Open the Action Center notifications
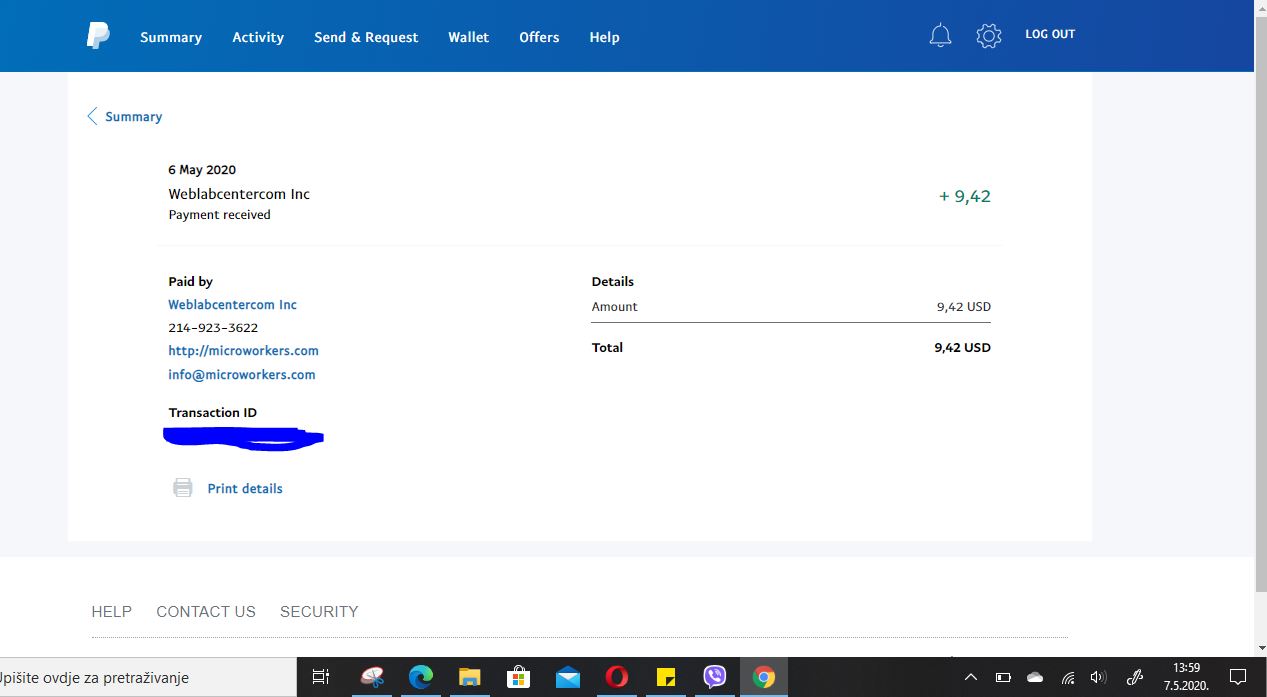Image resolution: width=1267 pixels, height=697 pixels. coord(1237,677)
